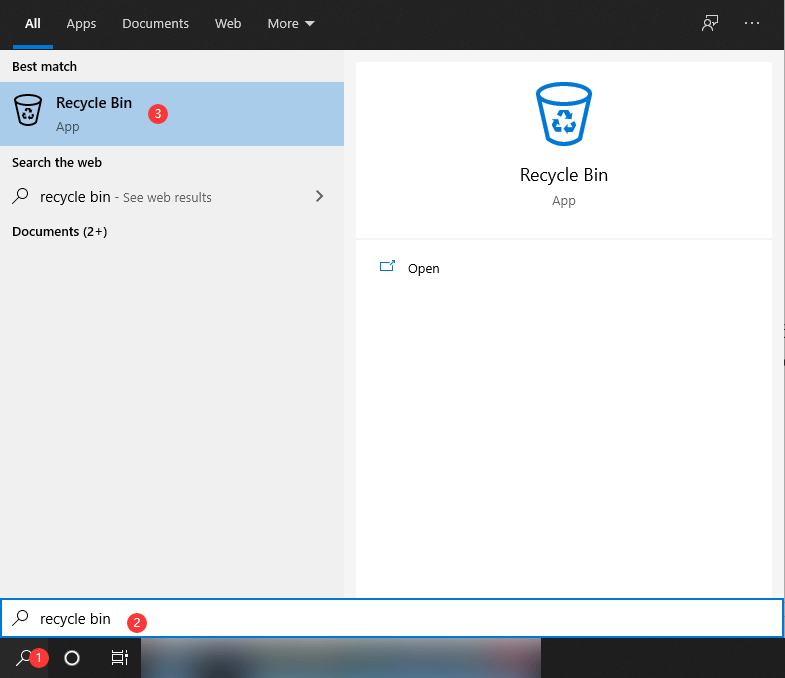Open the Recycle Bin best match result
Viewport: 785px width, 678px height.
click(x=172, y=114)
